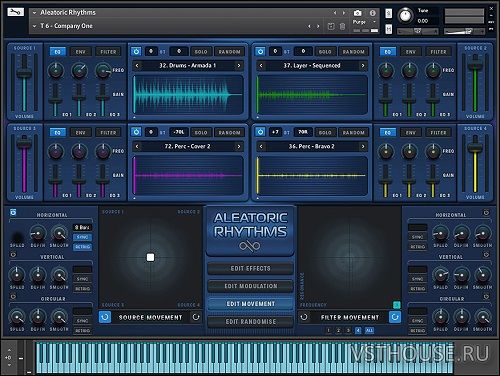Toggle left Vertical movement power icon
Viewport: 500px width, 376px height.
(13, 255)
